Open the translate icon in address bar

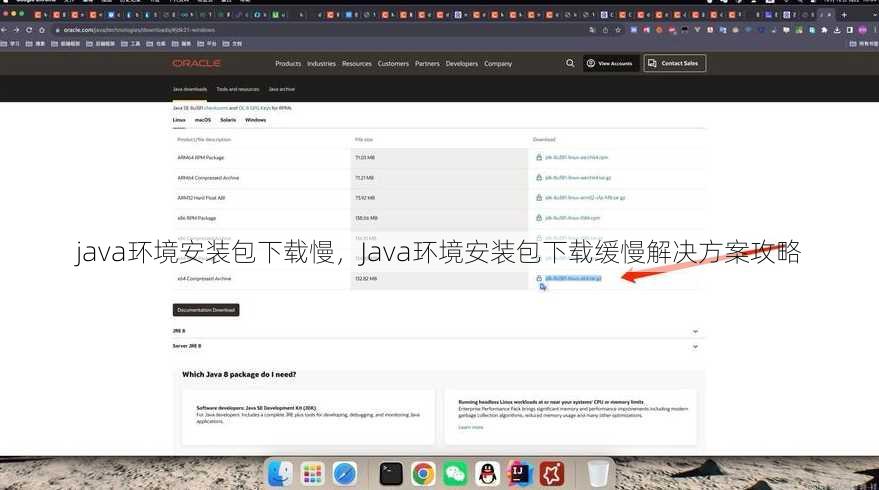click(x=592, y=30)
